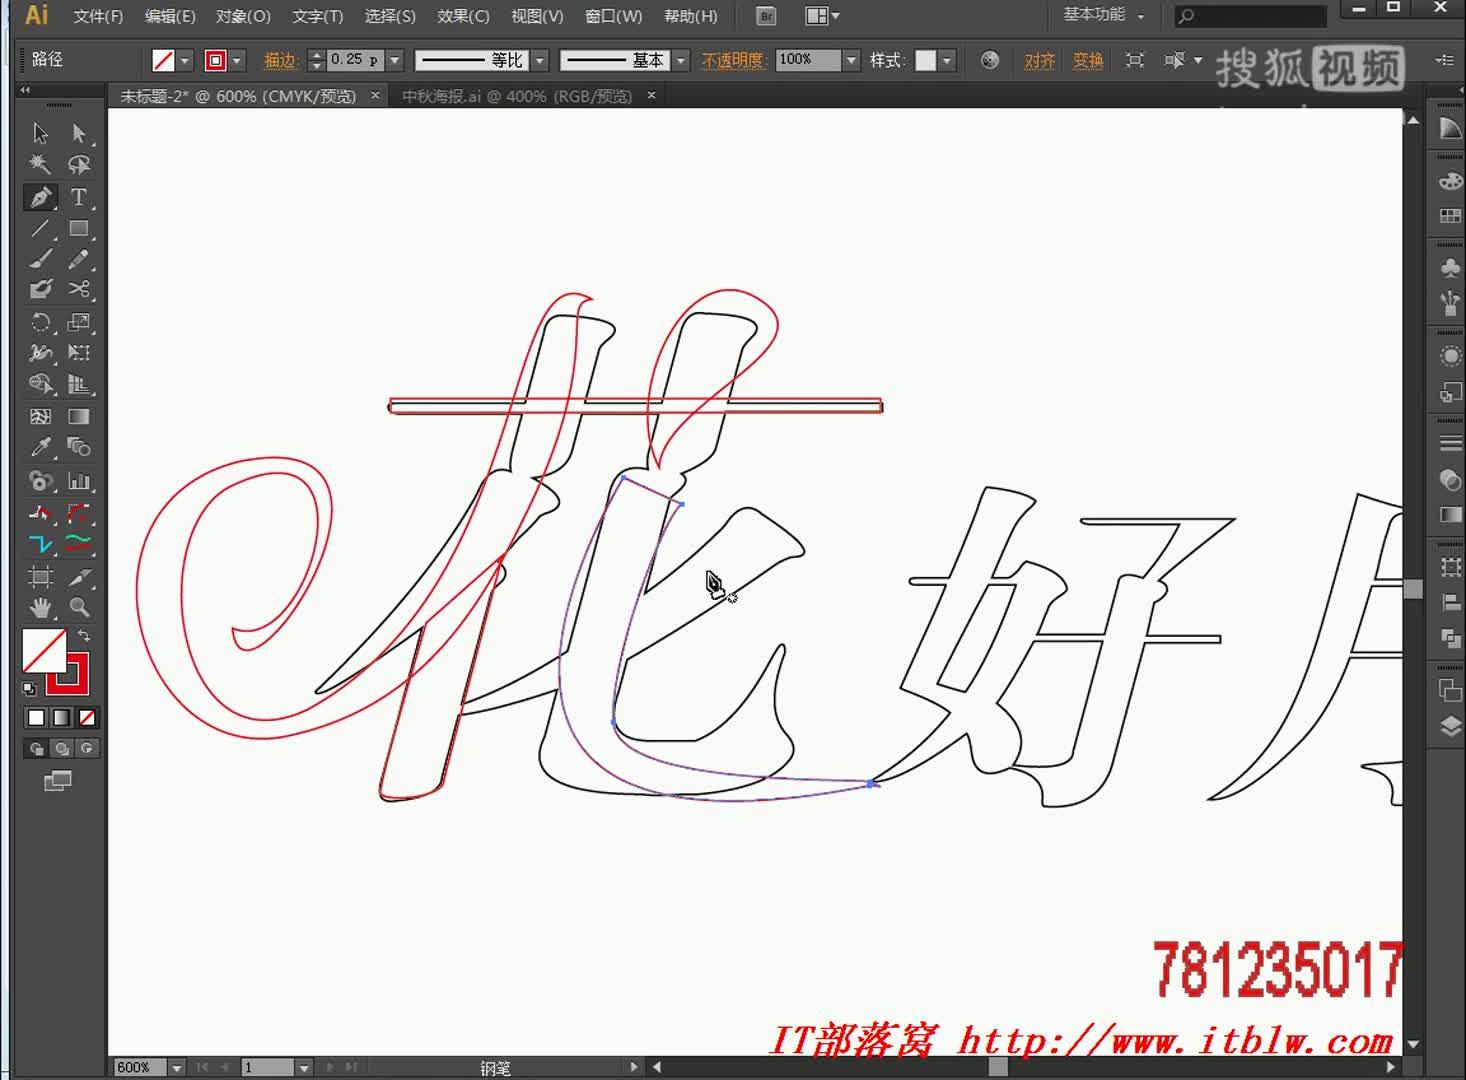This screenshot has width=1466, height=1080.
Task: Activate the Type tool
Action: click(79, 197)
